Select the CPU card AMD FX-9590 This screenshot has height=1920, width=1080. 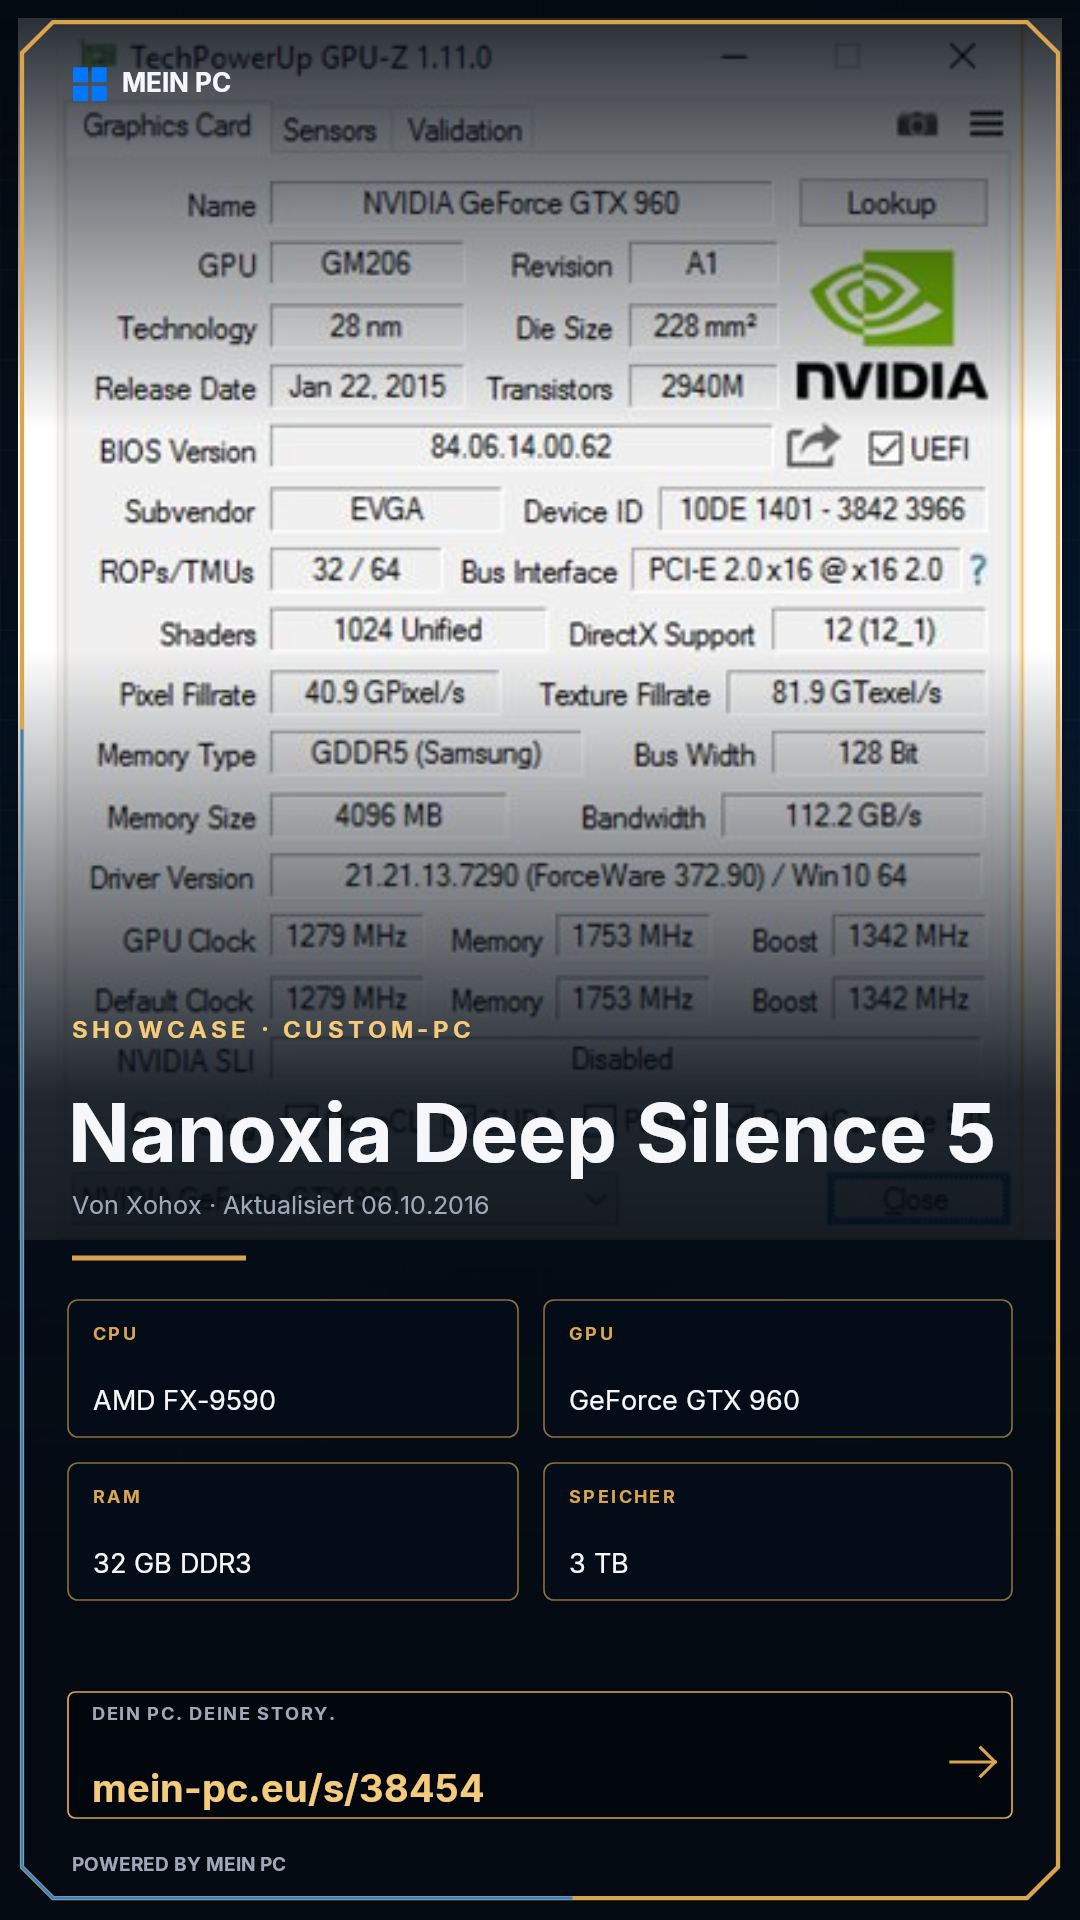293,1368
